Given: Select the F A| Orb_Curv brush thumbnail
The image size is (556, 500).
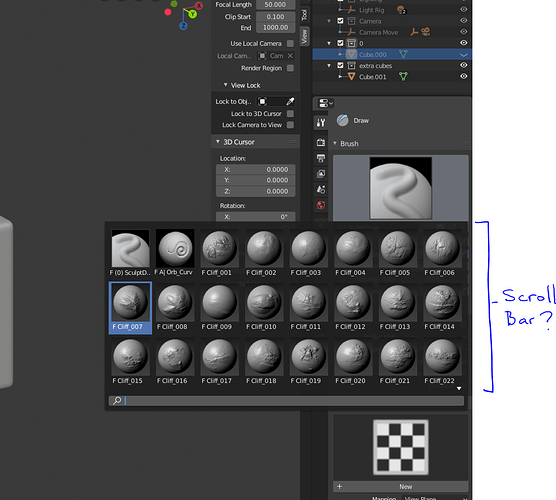Looking at the screenshot, I should click(175, 252).
